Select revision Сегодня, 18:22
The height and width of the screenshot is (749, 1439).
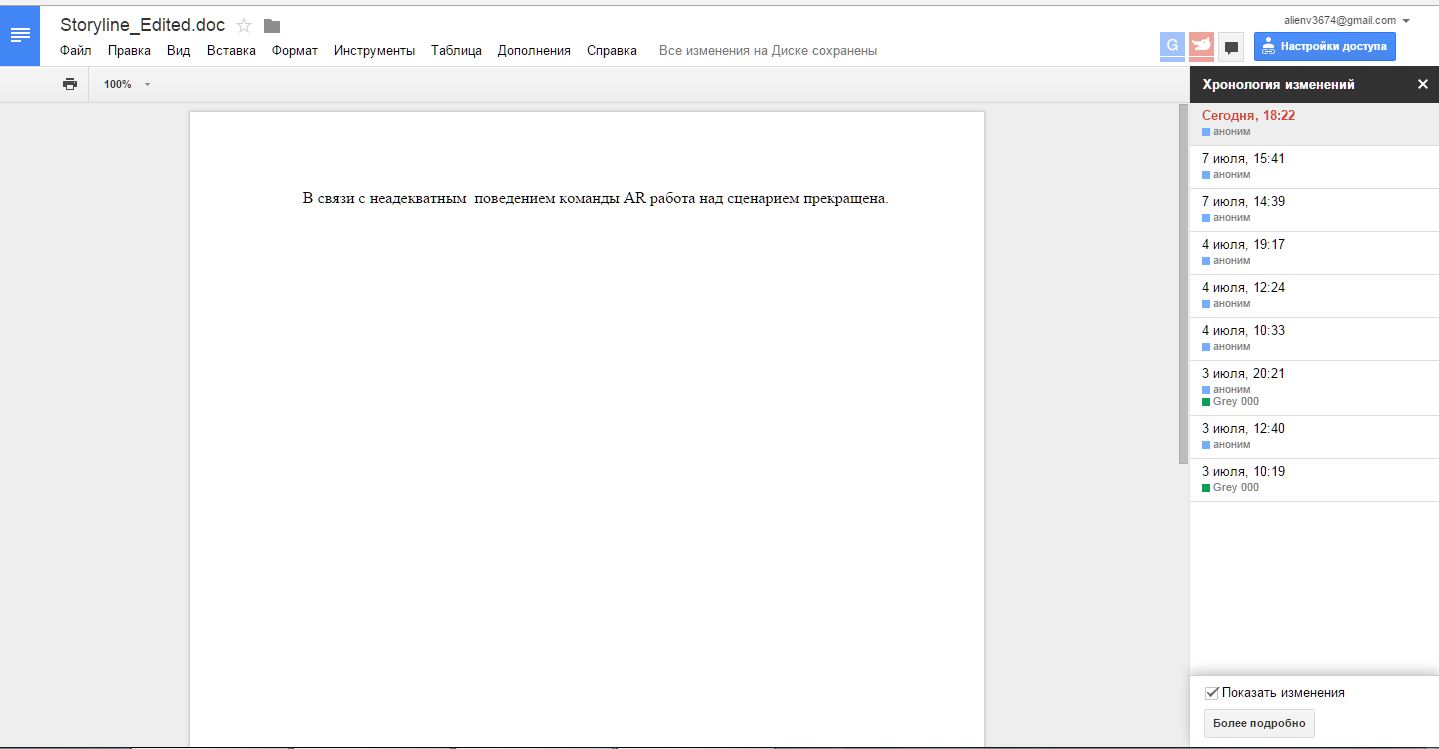1314,123
